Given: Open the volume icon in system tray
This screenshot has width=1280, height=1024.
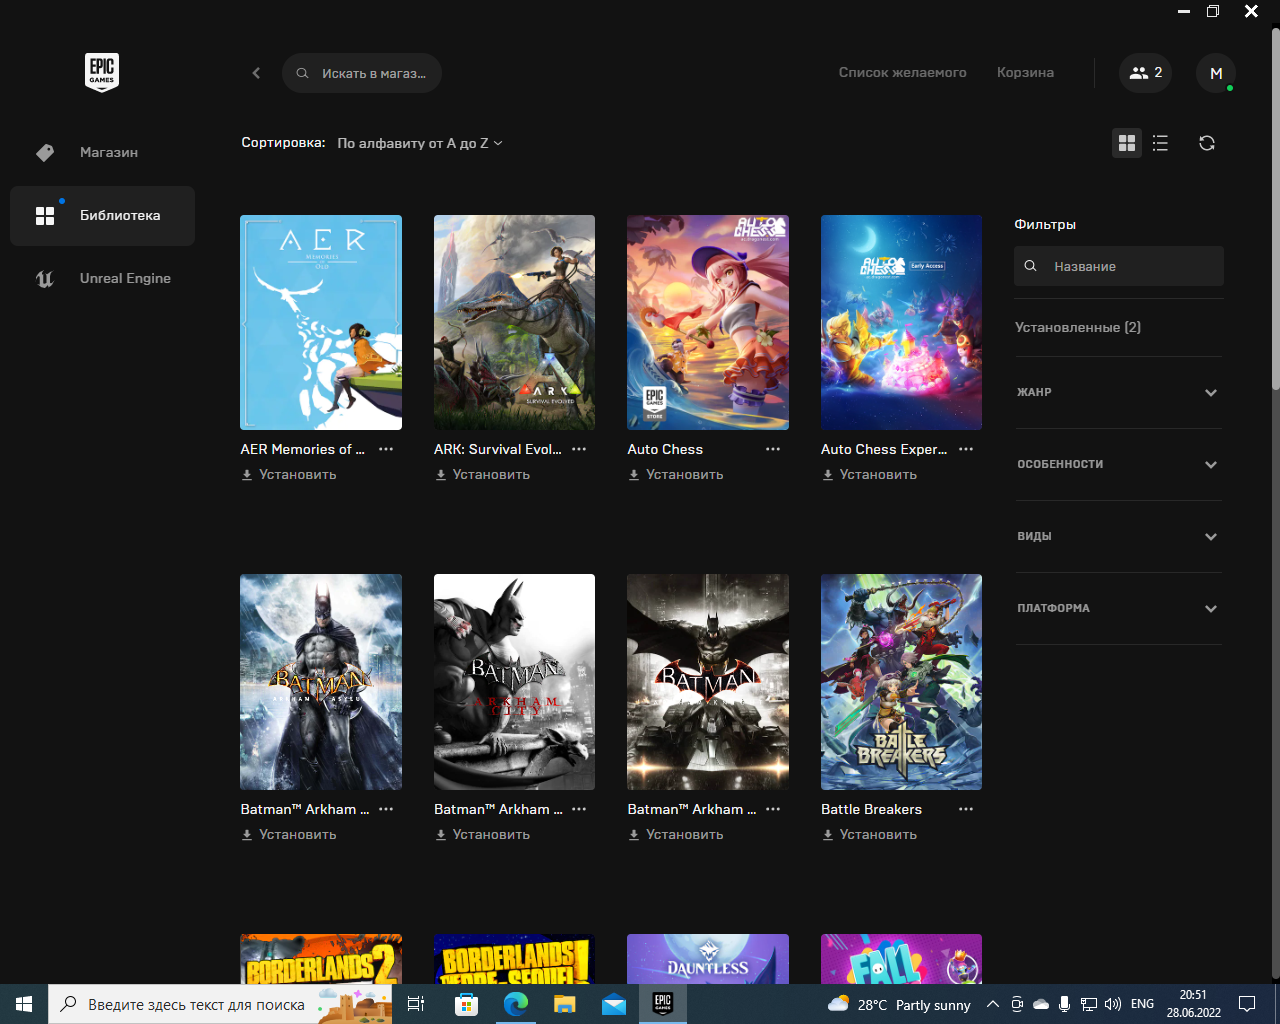Looking at the screenshot, I should click(x=1113, y=1004).
